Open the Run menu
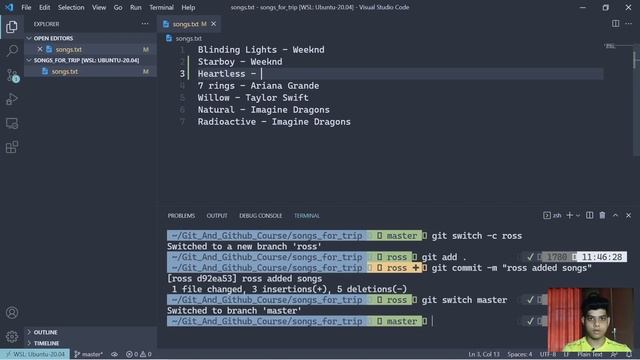 click(136, 7)
